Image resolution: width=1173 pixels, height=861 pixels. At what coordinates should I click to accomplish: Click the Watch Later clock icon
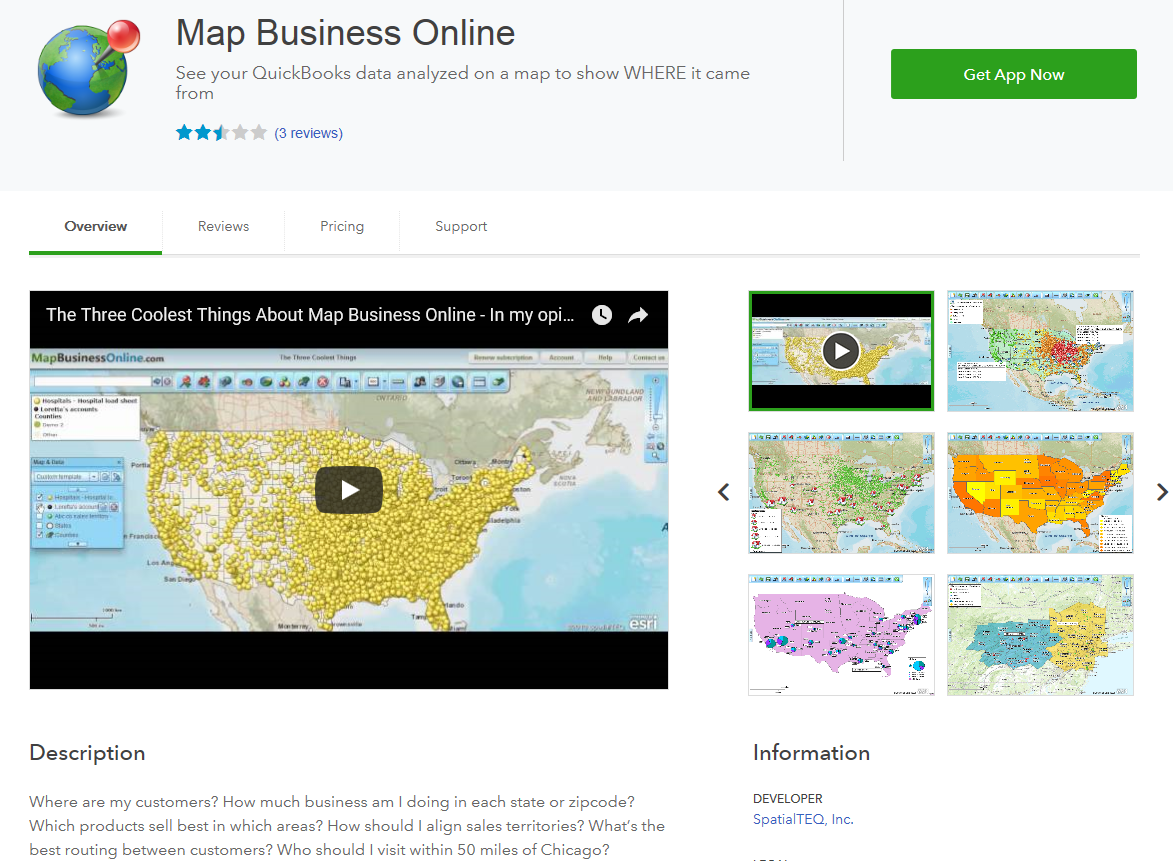pos(601,315)
